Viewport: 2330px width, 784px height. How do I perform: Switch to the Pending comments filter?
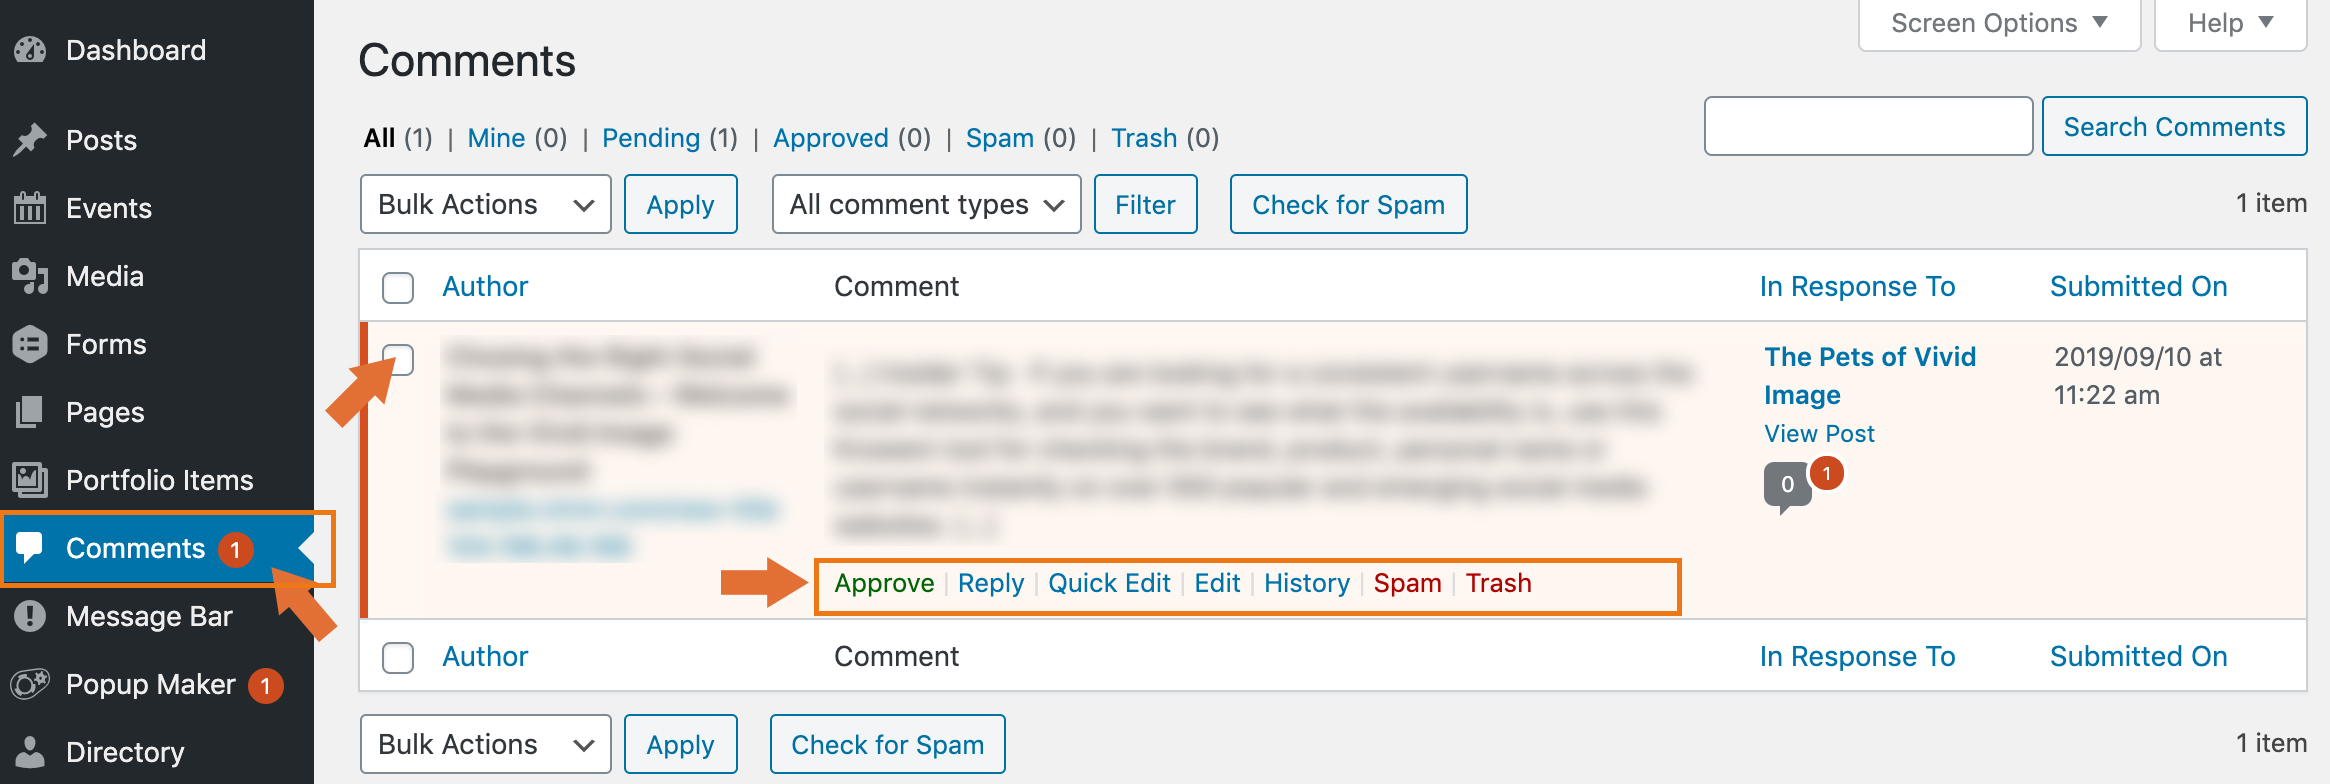[651, 138]
